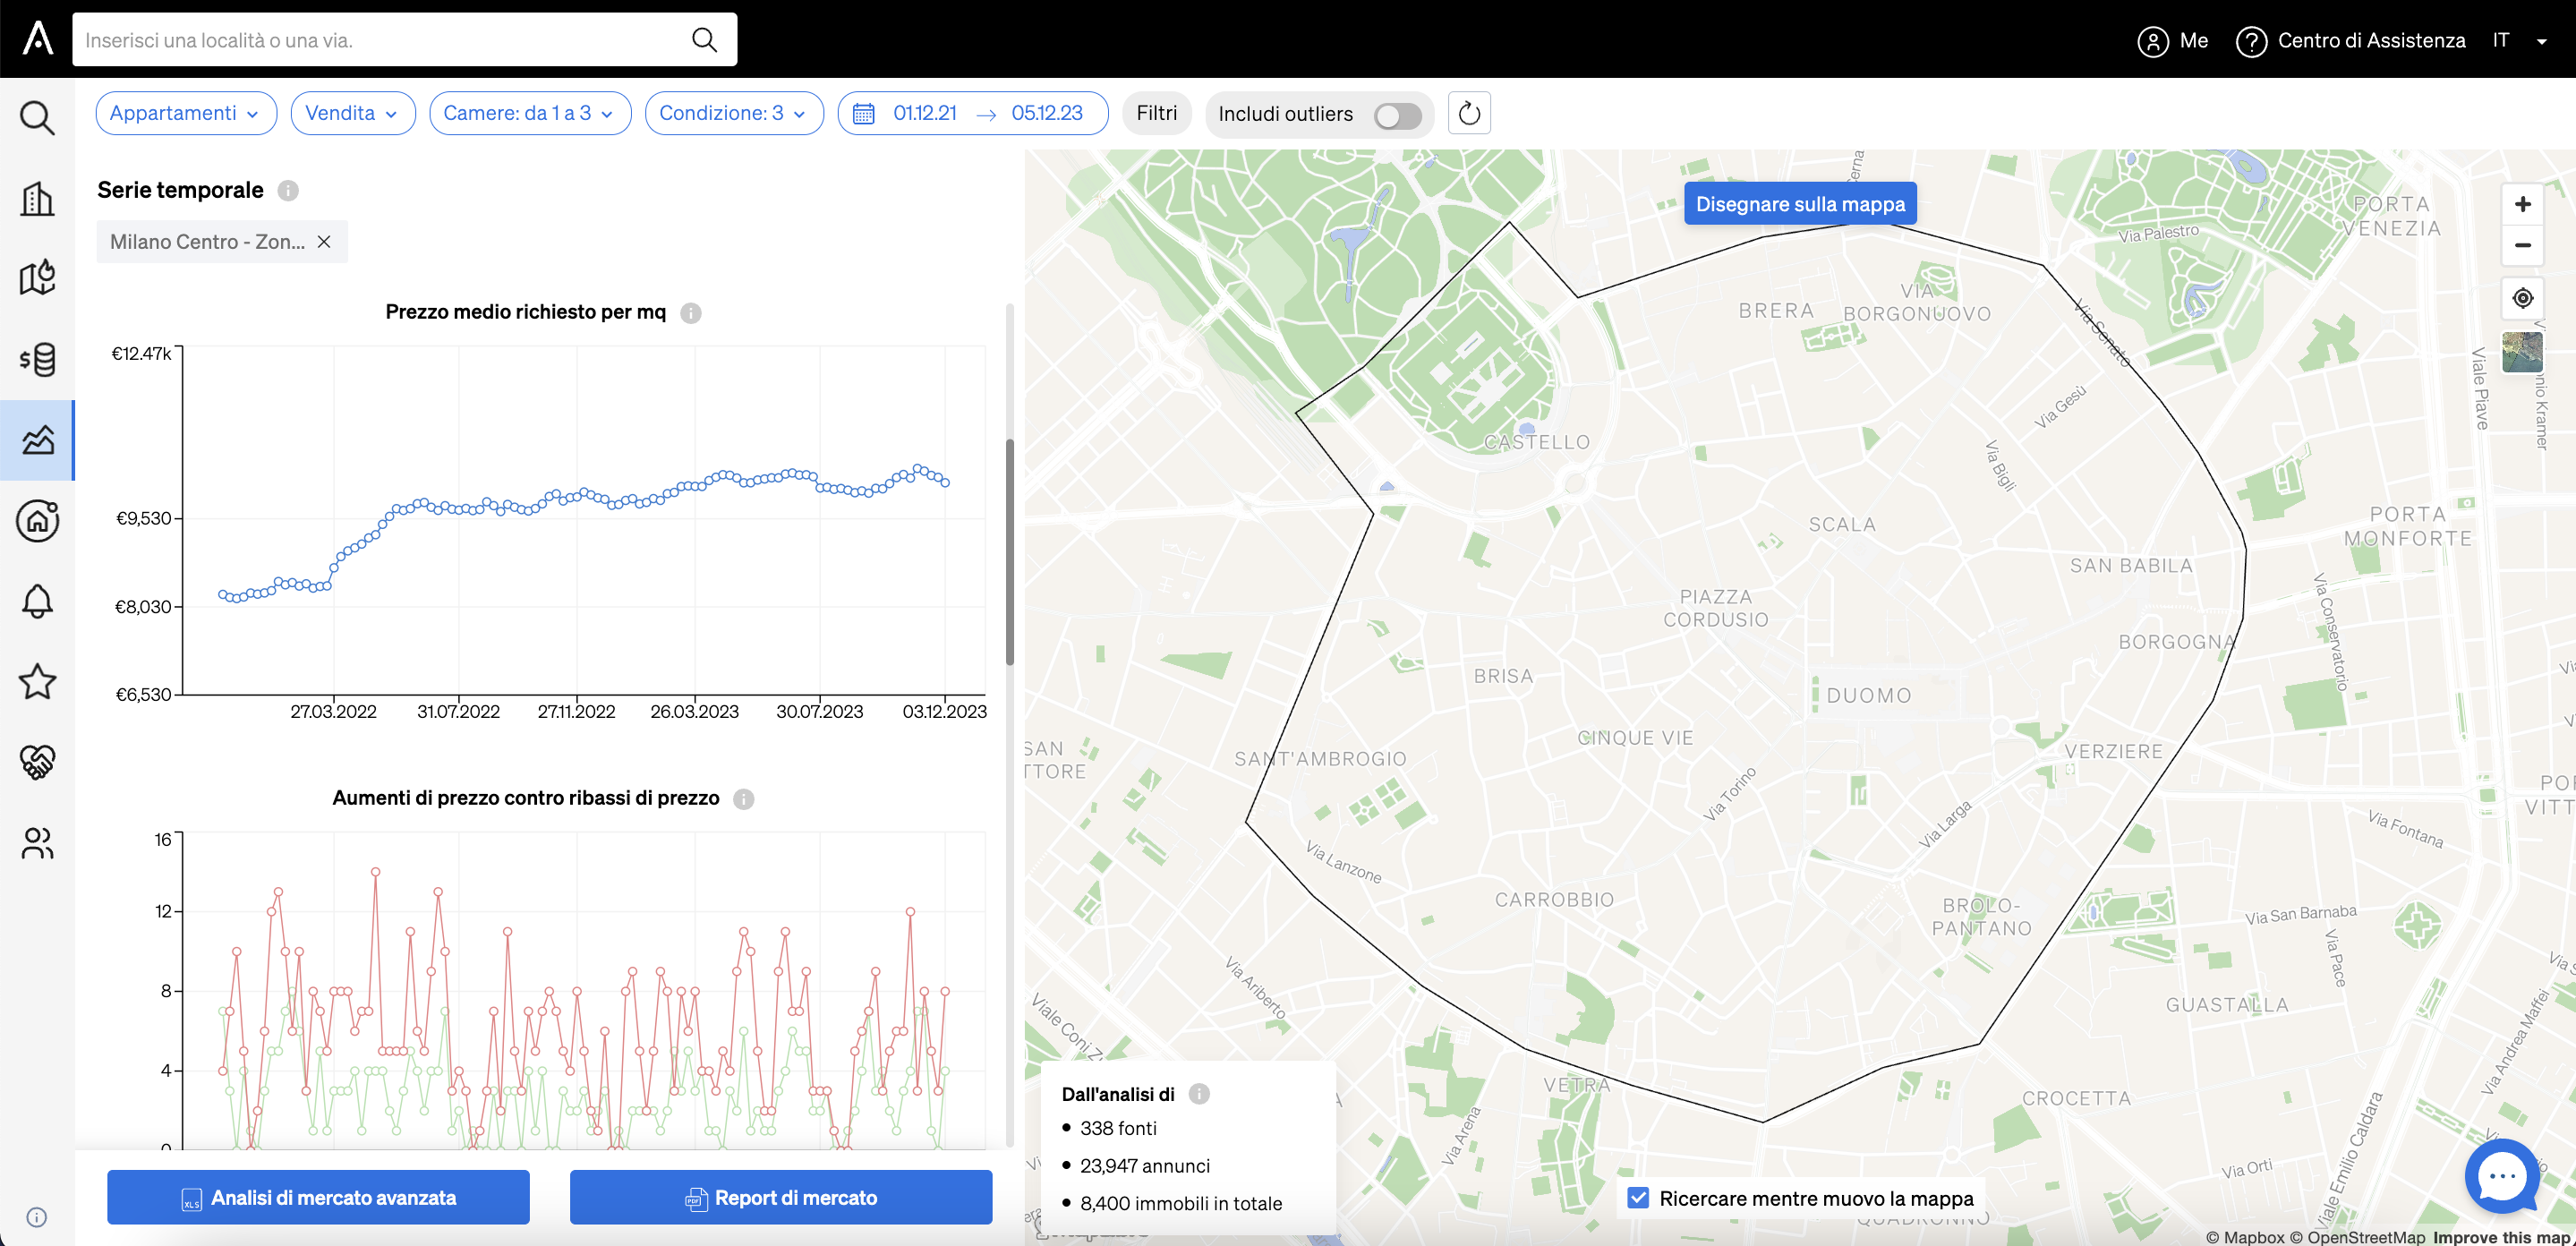Click Disegnare sulla mappa button
The width and height of the screenshot is (2576, 1246).
(x=1800, y=204)
